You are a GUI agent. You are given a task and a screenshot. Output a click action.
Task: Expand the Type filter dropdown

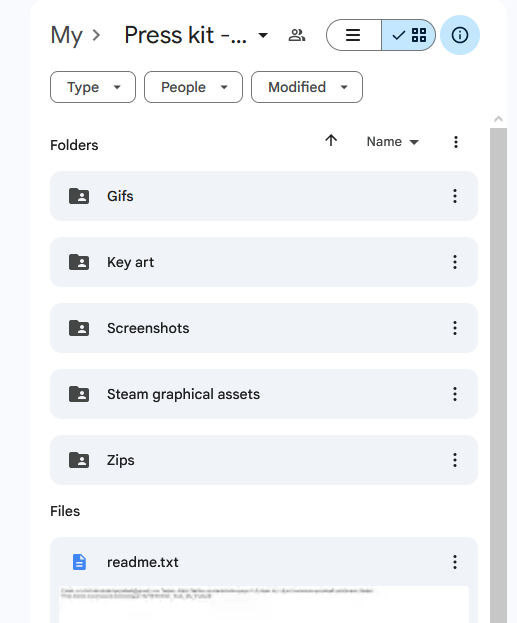(93, 87)
